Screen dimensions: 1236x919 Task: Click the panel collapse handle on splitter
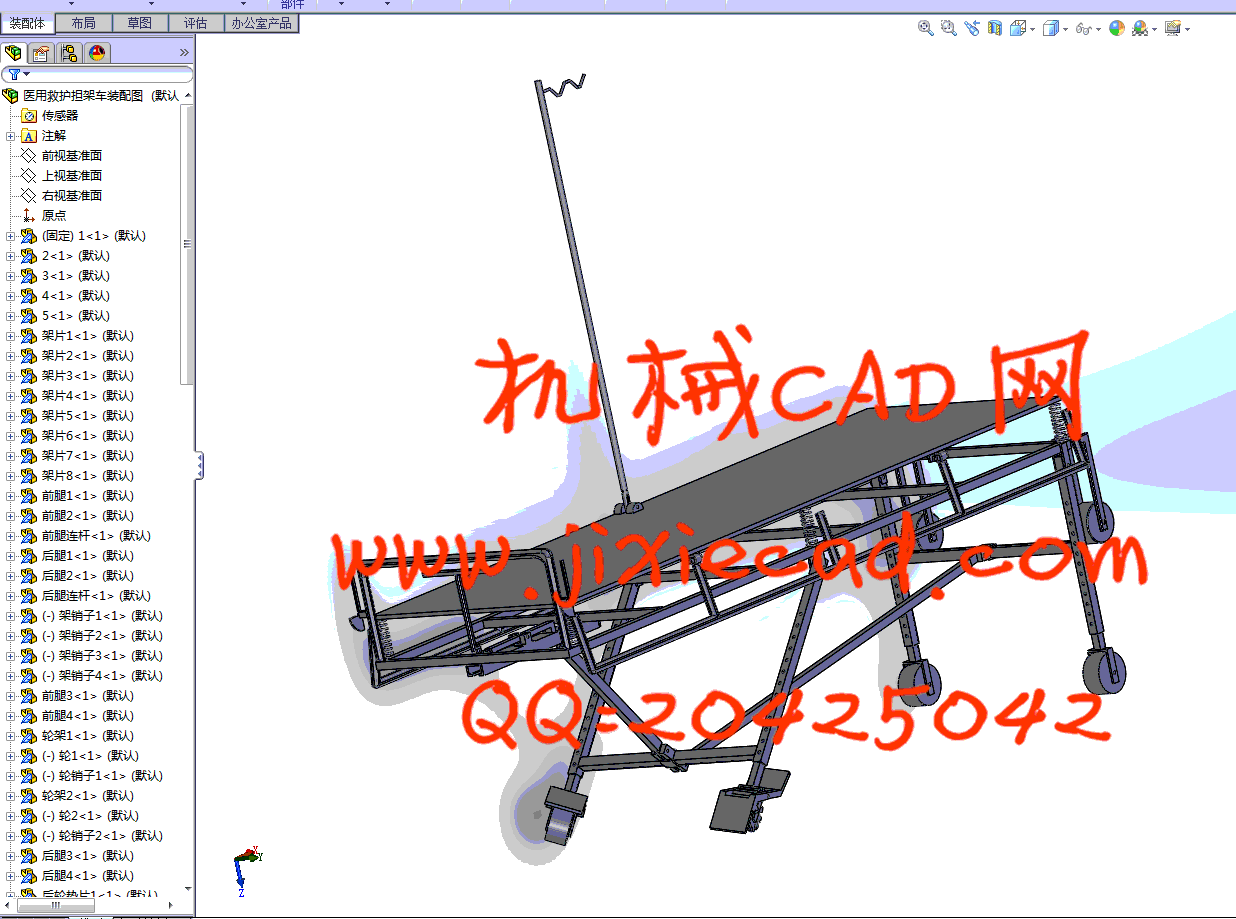pos(200,465)
